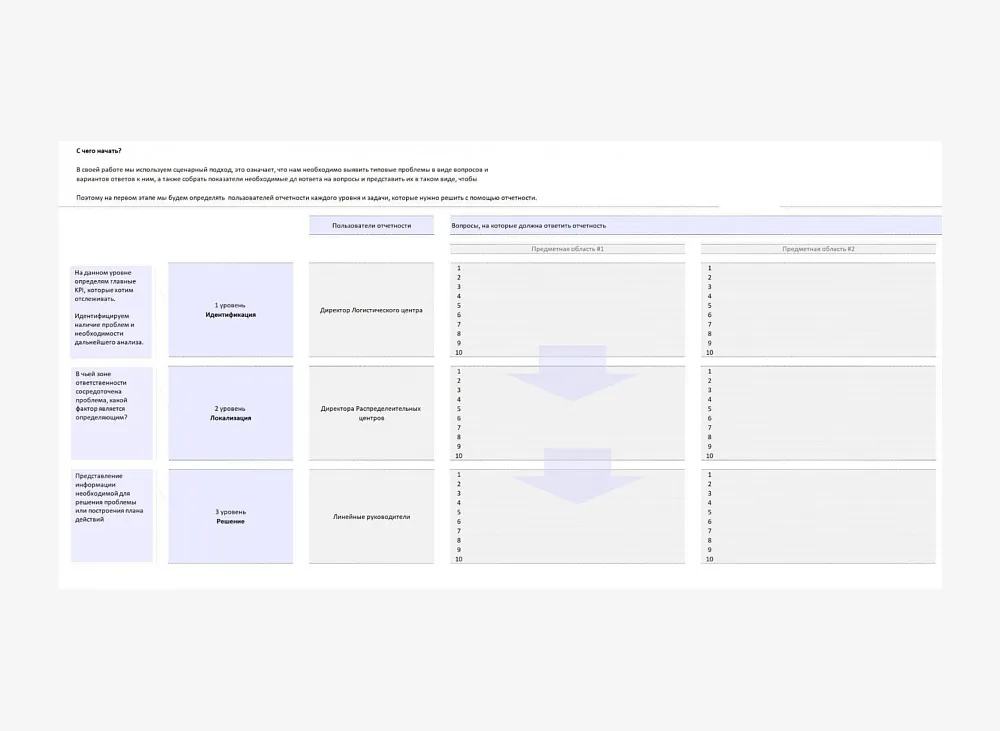Select the 'Директор Логистического центра' cell

point(371,310)
